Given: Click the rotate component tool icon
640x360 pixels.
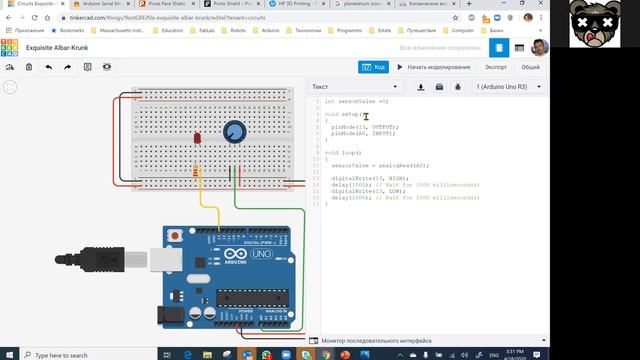Looking at the screenshot, I should (x=9, y=67).
